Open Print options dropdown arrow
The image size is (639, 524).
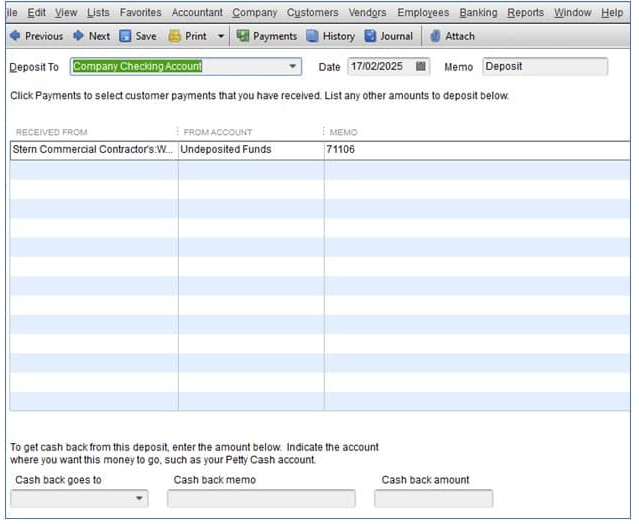(221, 36)
